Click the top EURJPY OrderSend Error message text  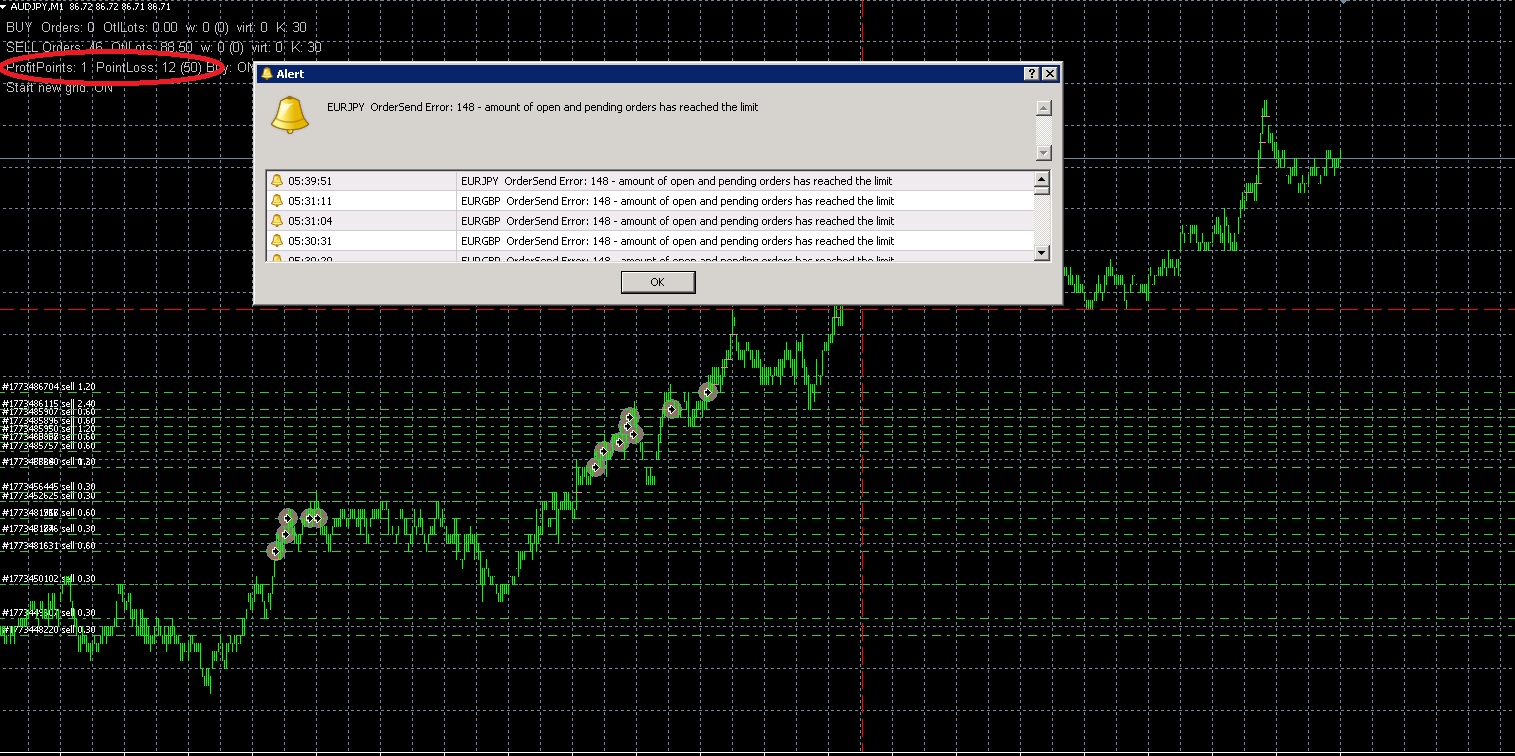click(542, 107)
